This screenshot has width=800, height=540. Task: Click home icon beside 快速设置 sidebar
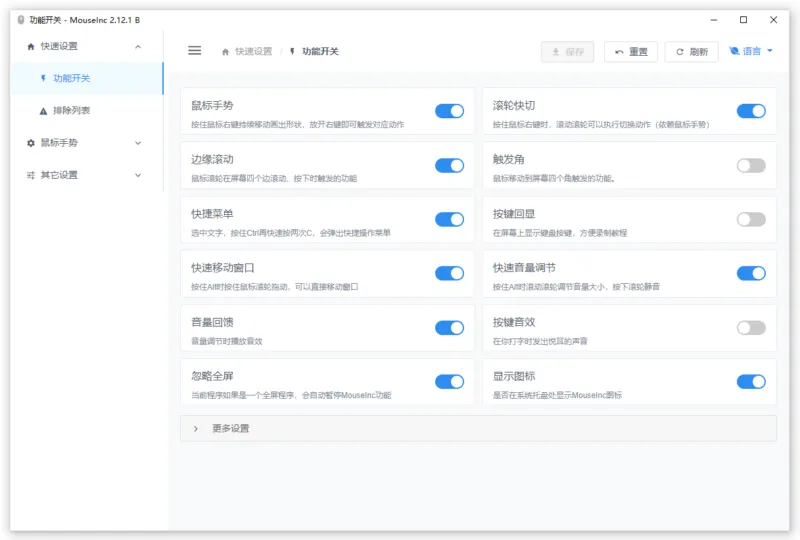(31, 46)
